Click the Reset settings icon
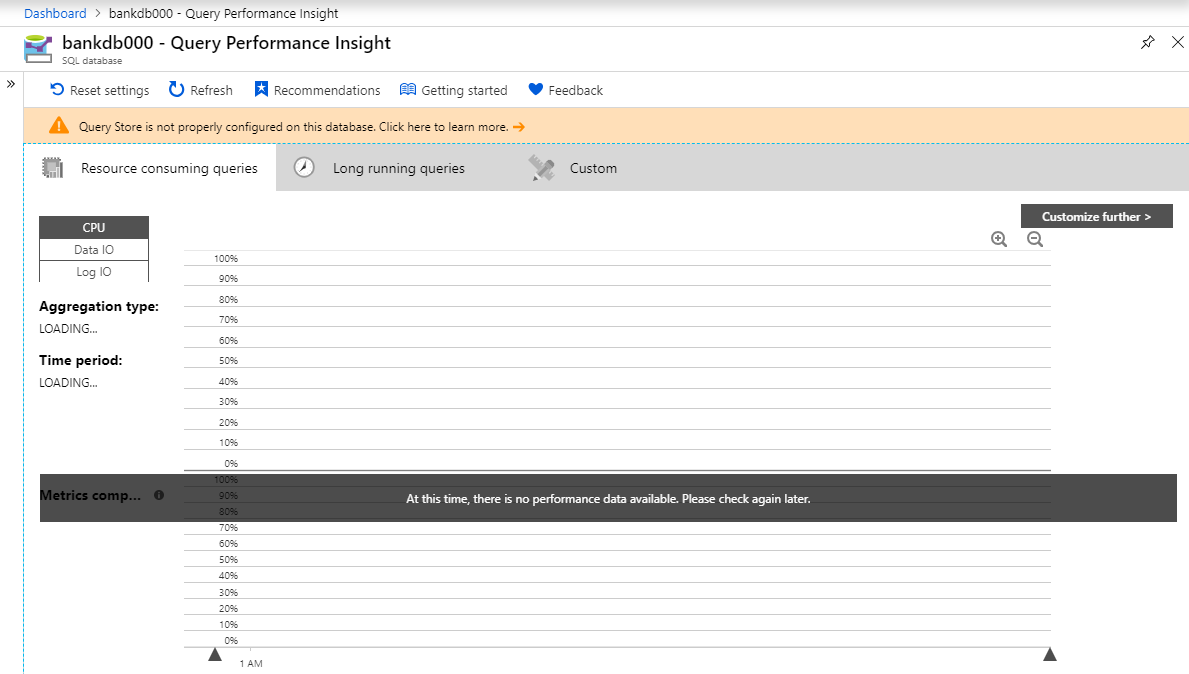Screen dimensions: 1189x674 [x=57, y=89]
